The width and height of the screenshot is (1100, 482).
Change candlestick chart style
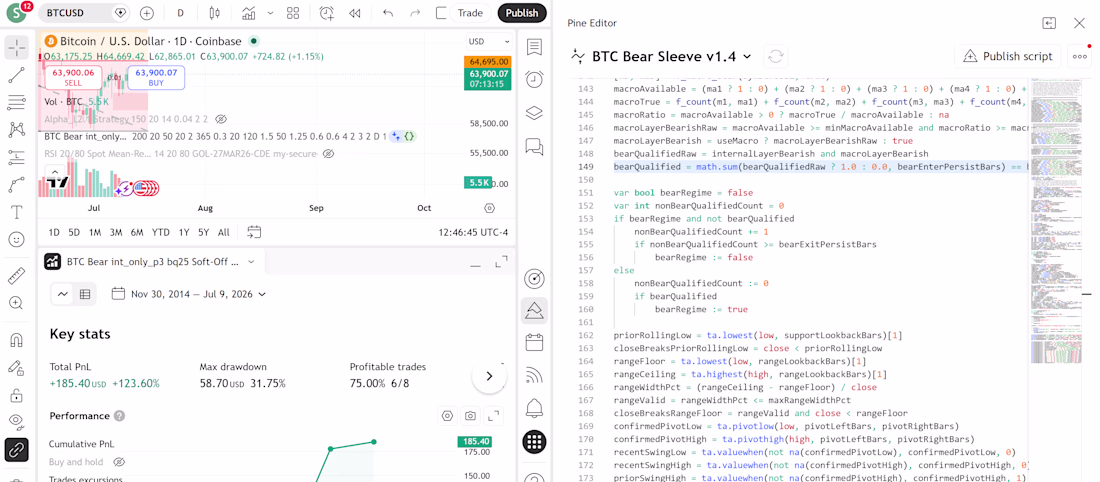tap(215, 13)
